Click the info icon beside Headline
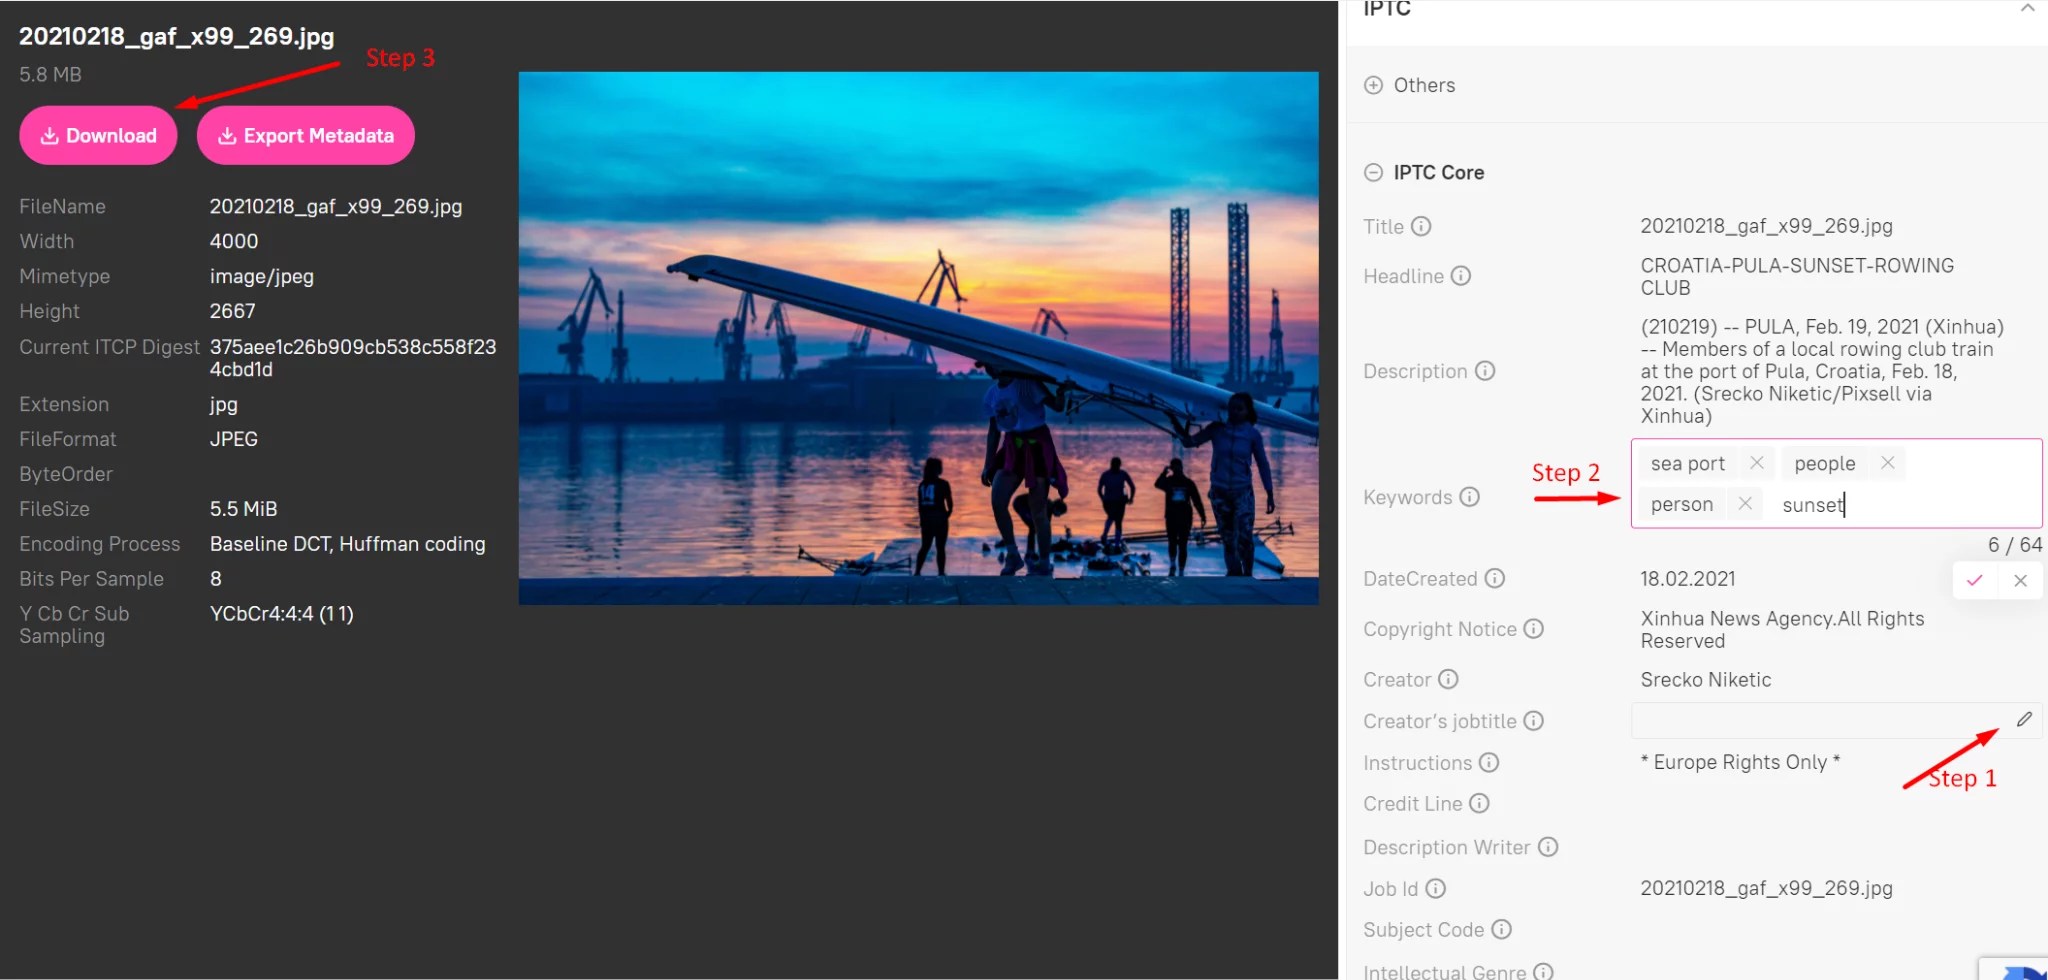This screenshot has height=980, width=2048. pos(1461,276)
